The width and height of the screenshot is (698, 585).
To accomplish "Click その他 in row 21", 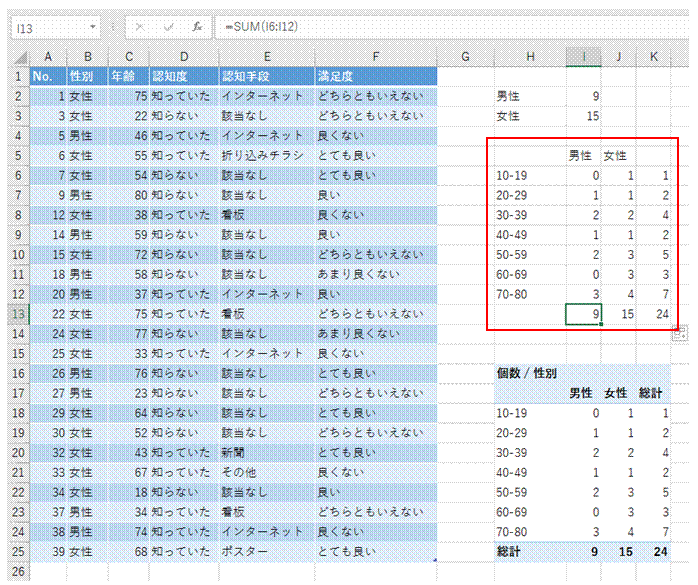I will pyautogui.click(x=239, y=472).
